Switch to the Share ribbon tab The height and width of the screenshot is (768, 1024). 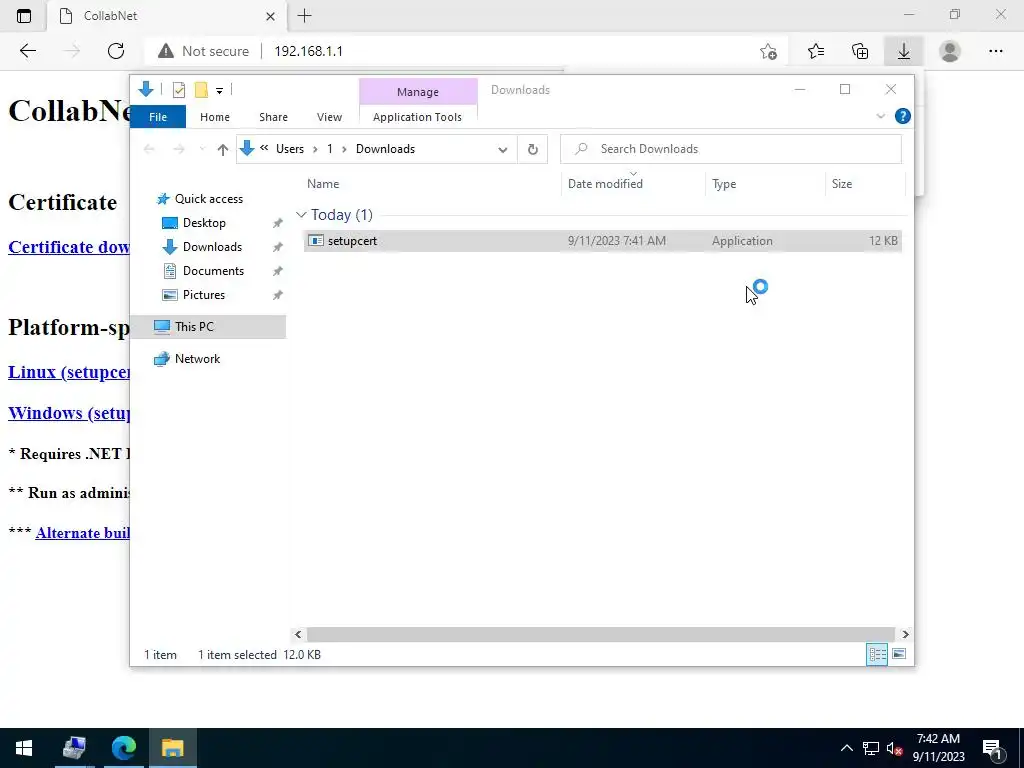273,117
